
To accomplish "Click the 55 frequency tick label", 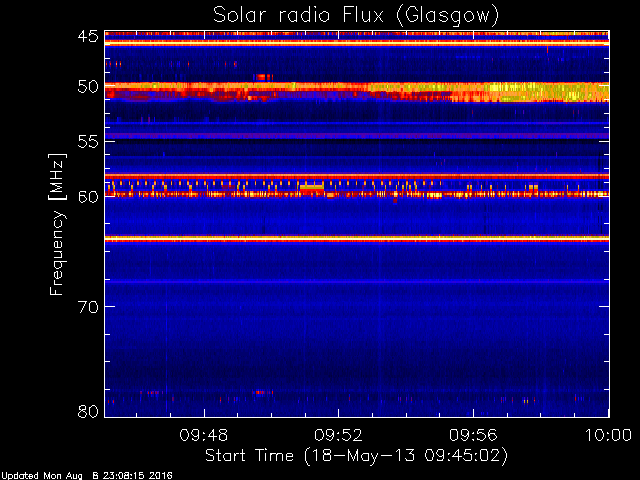I will (88, 142).
